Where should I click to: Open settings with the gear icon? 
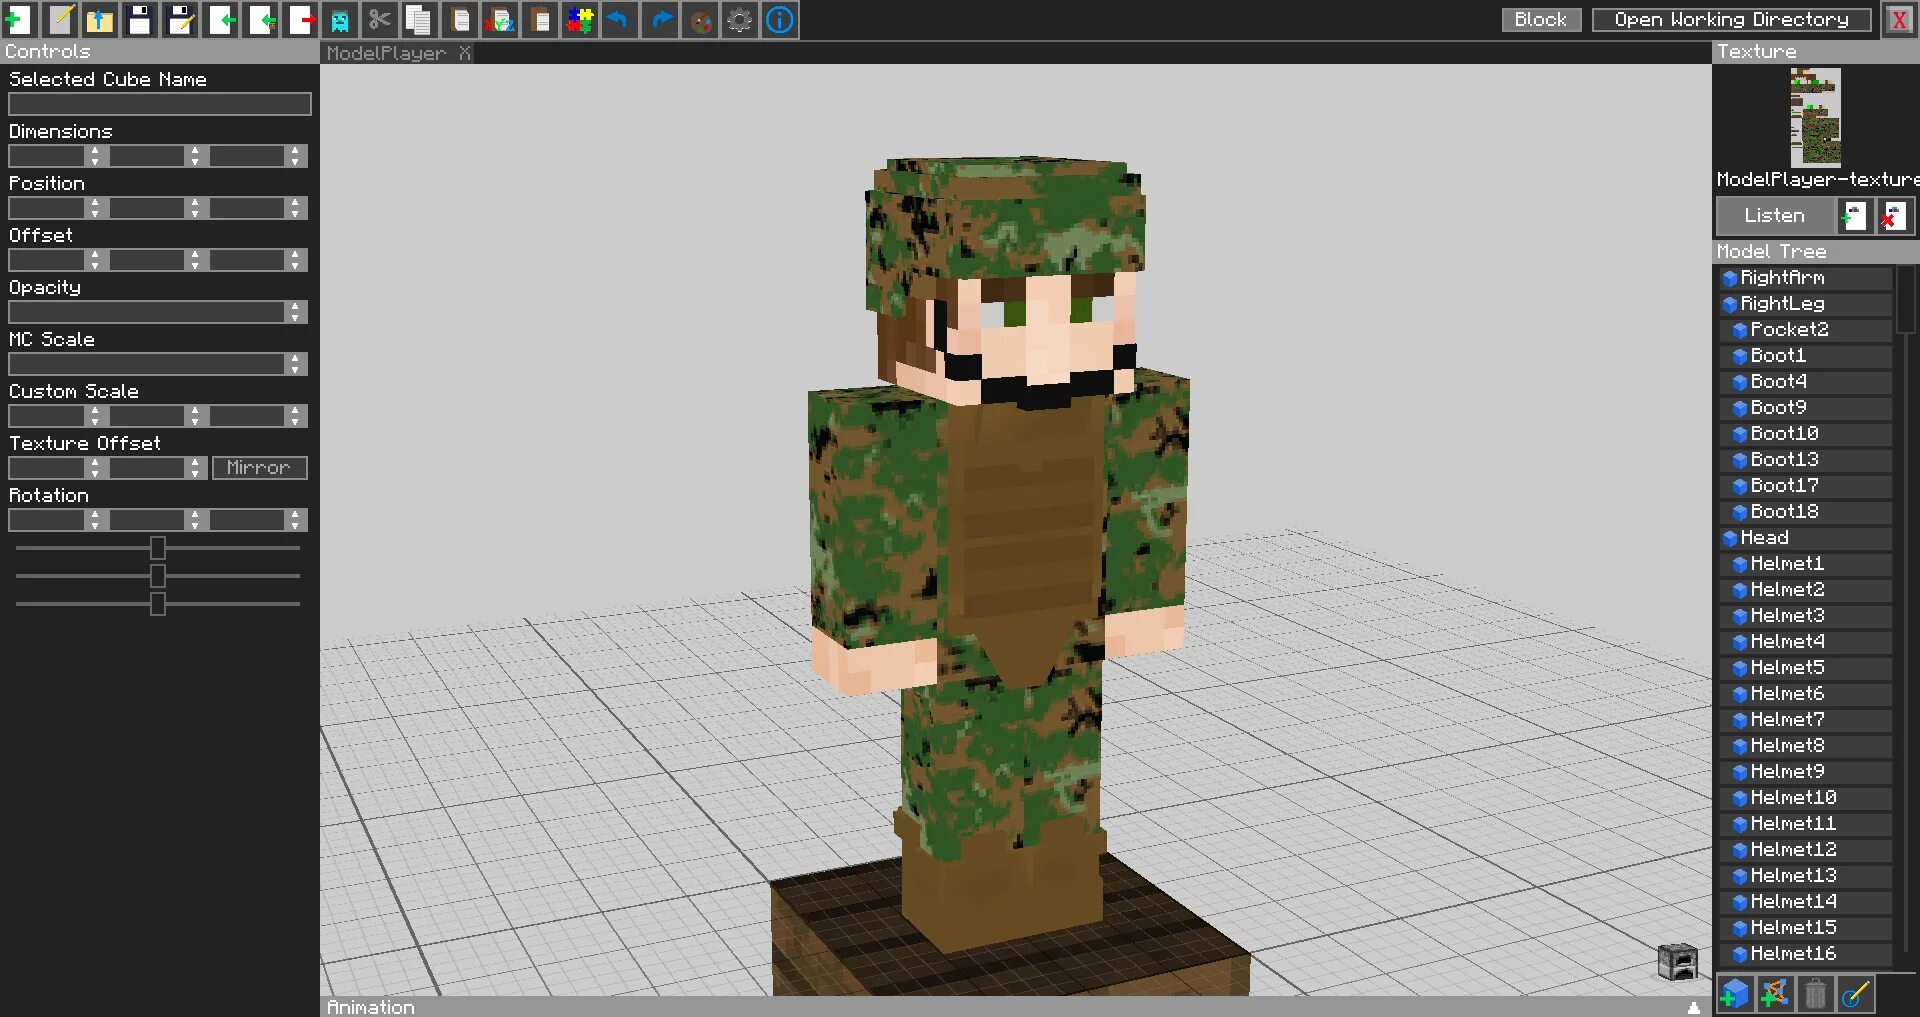click(x=740, y=19)
